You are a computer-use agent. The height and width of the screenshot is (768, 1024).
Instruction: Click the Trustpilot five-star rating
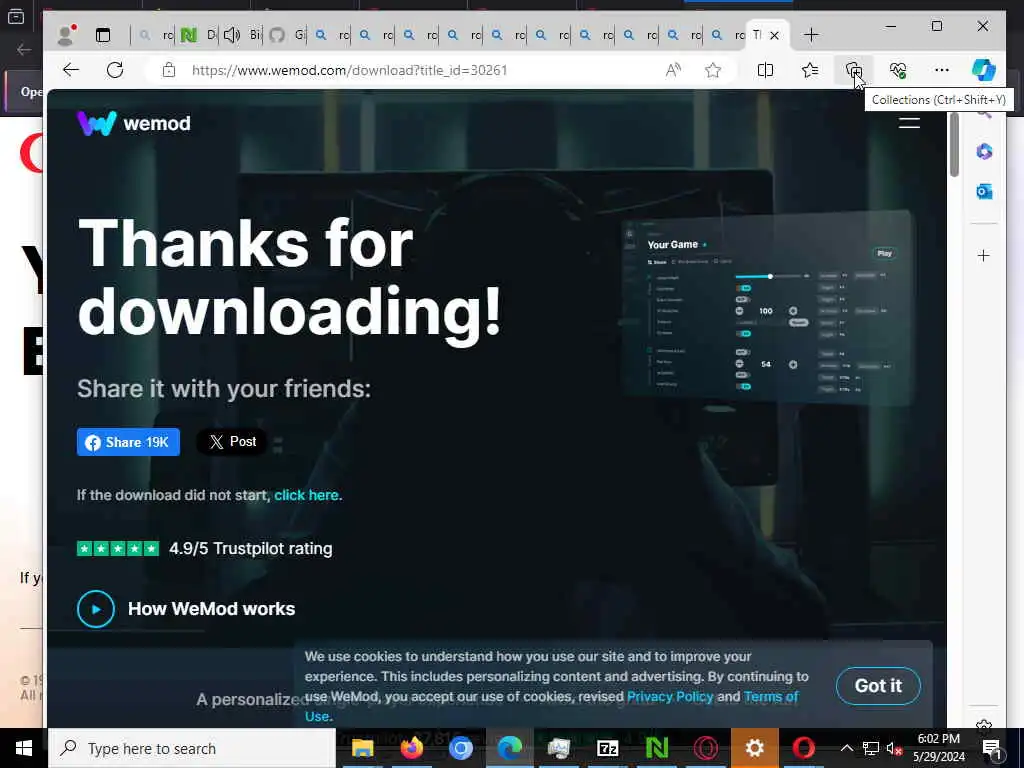(x=118, y=549)
